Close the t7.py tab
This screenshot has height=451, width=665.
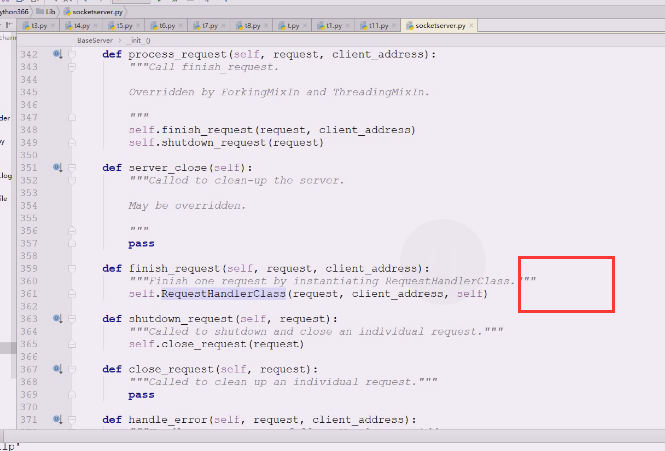tap(224, 26)
